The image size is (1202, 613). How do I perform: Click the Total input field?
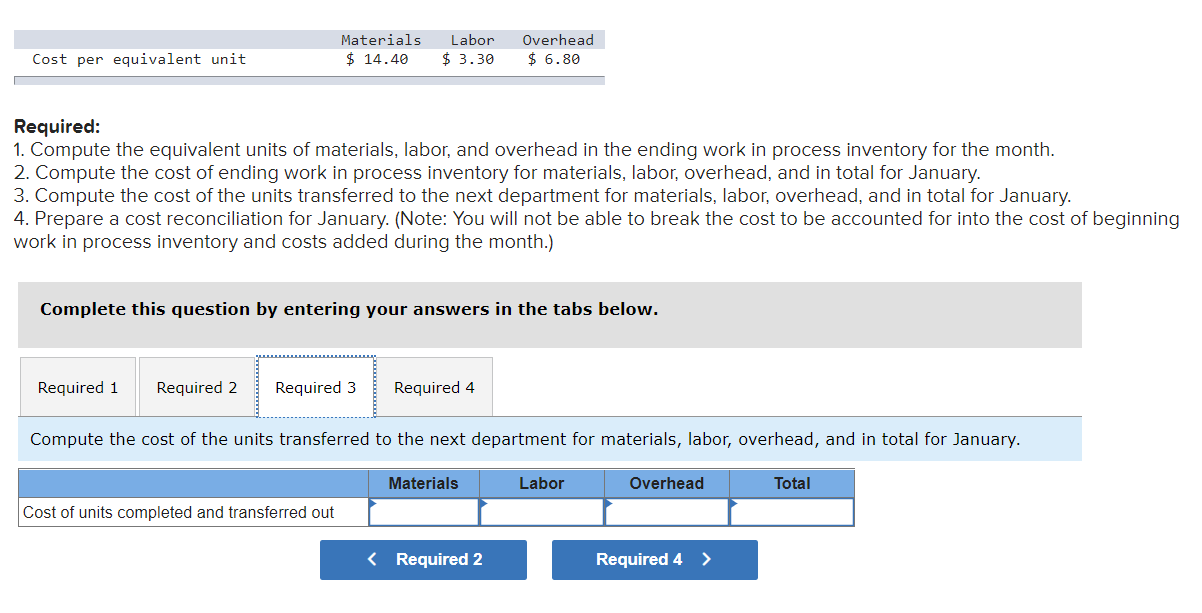coord(792,512)
